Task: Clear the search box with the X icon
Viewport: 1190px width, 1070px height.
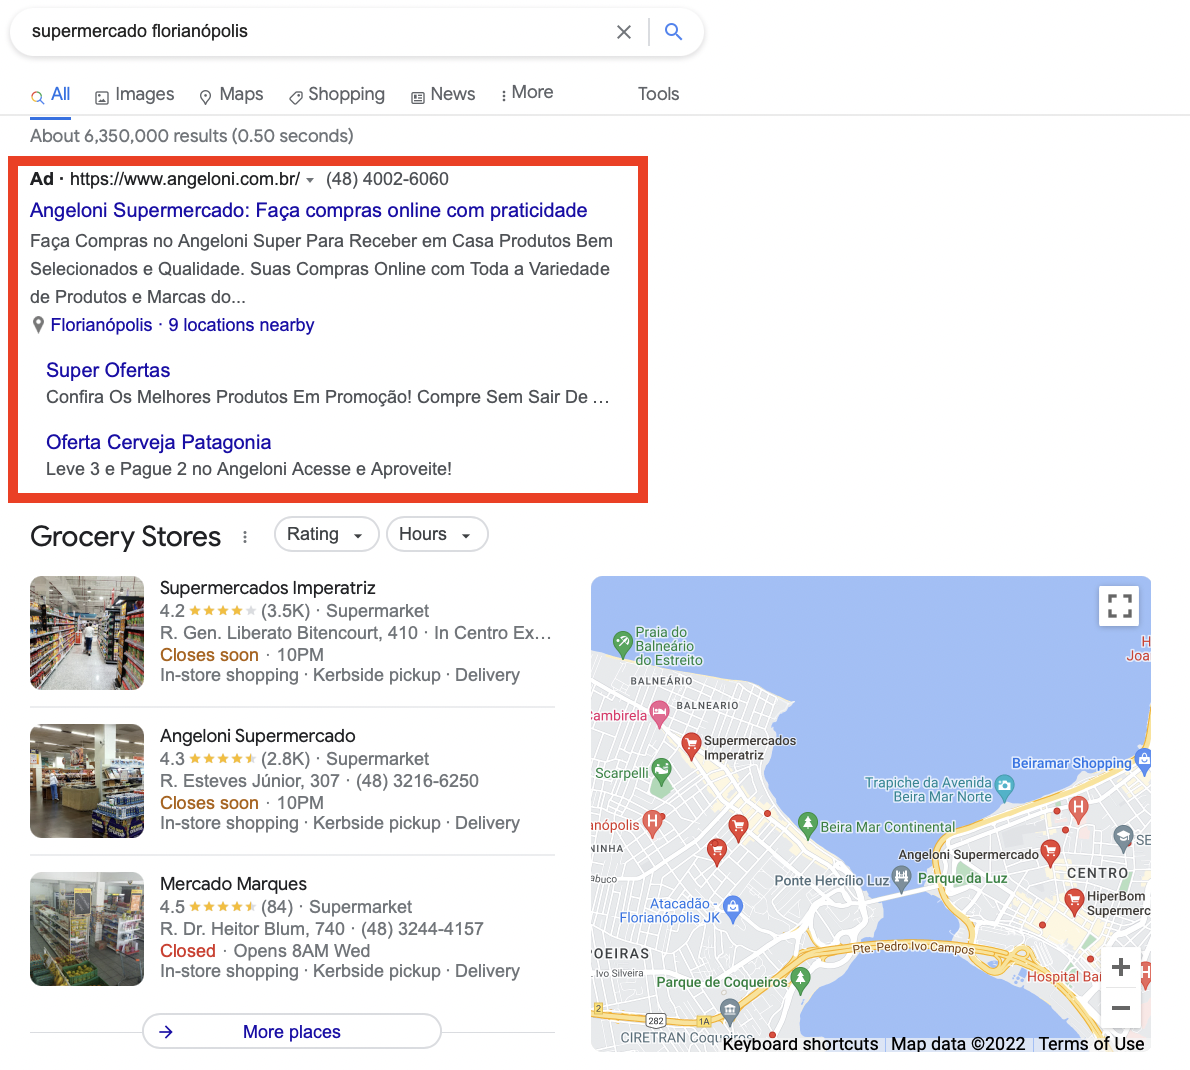Action: tap(623, 32)
